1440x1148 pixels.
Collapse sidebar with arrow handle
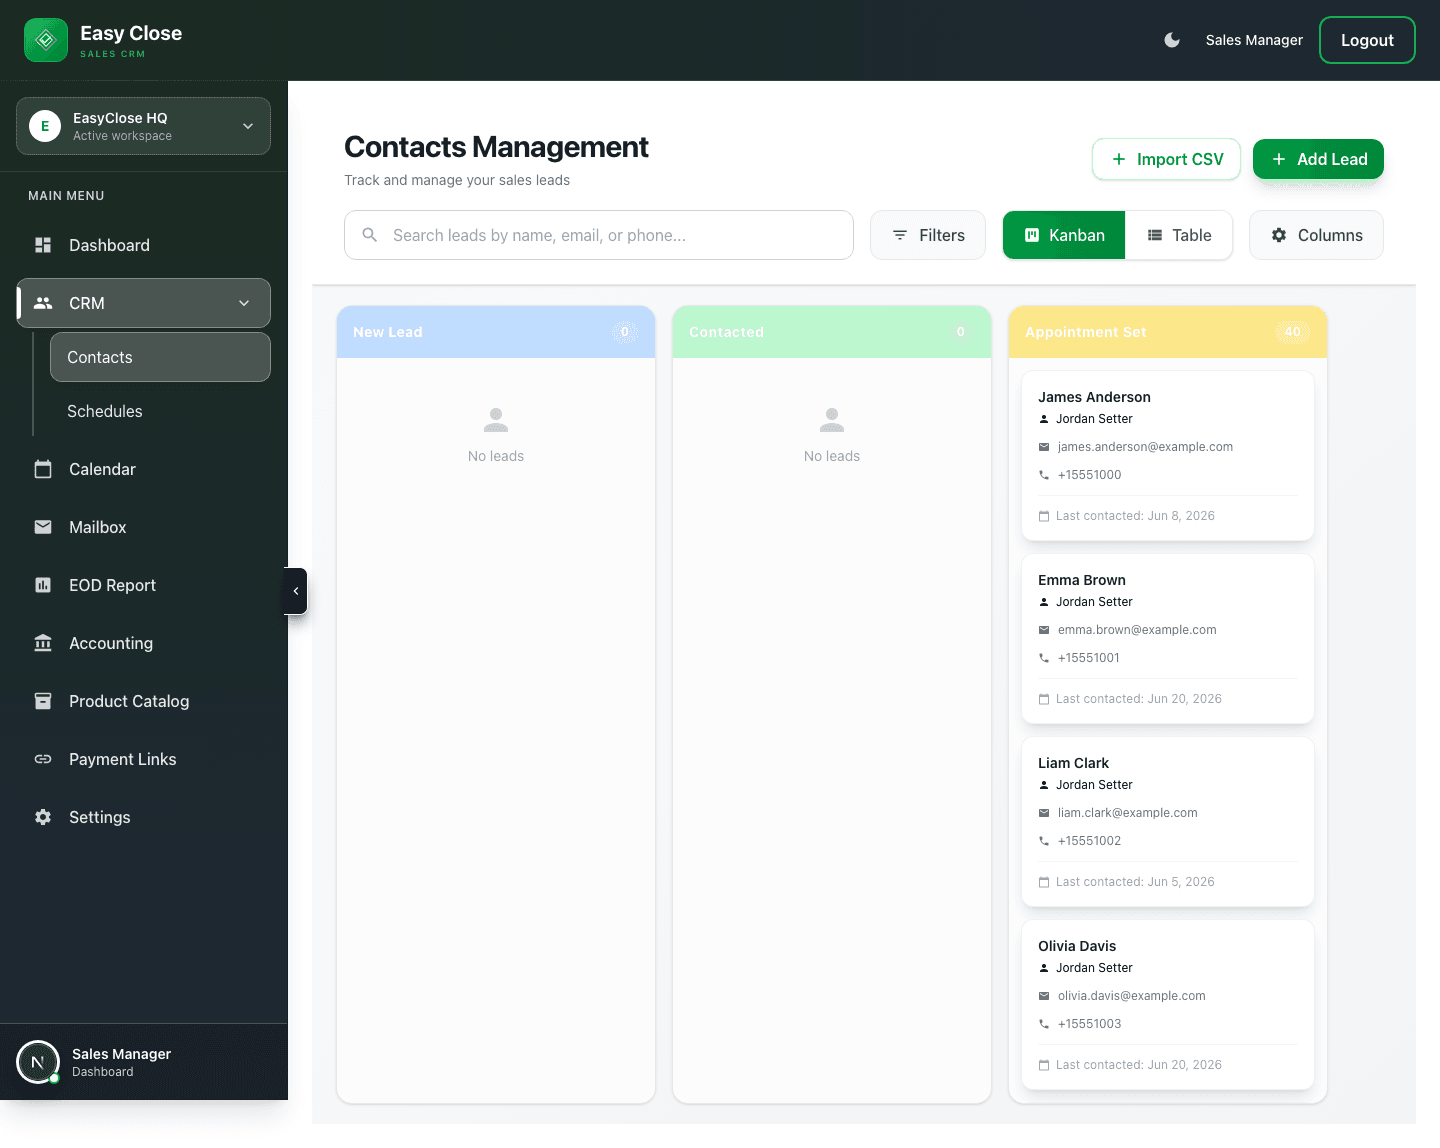(x=296, y=591)
